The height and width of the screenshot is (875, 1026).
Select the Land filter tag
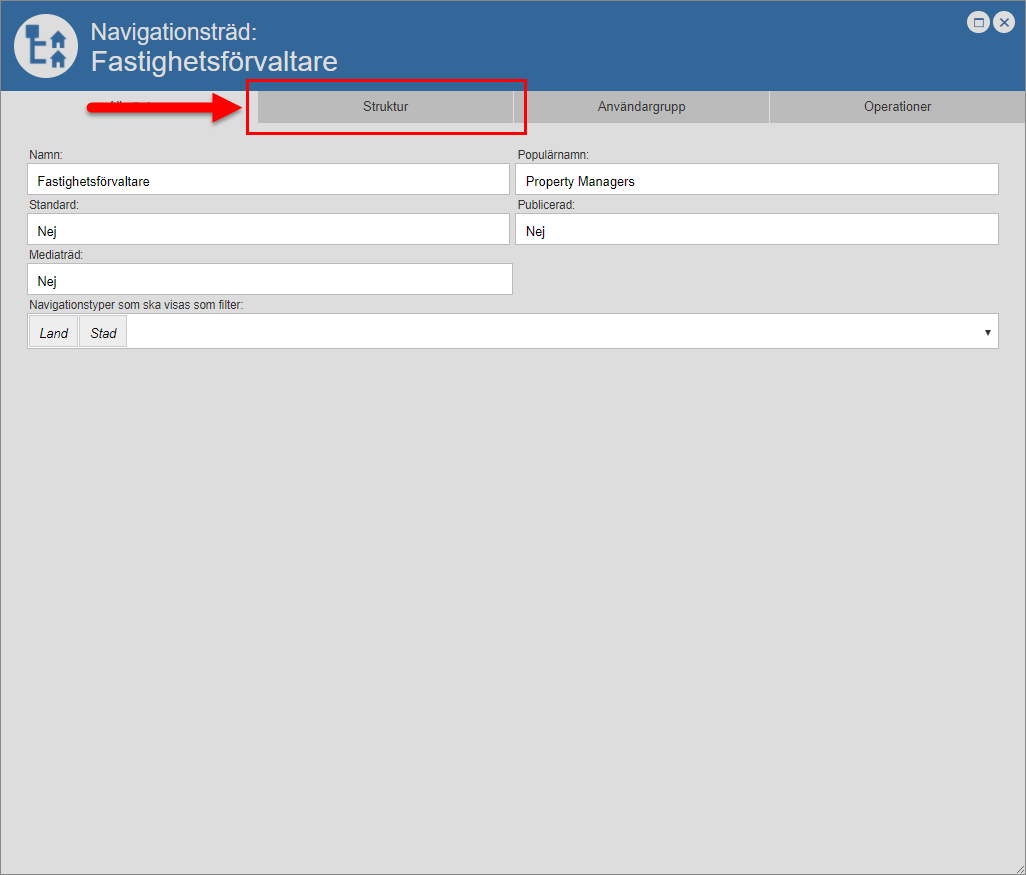coord(54,332)
